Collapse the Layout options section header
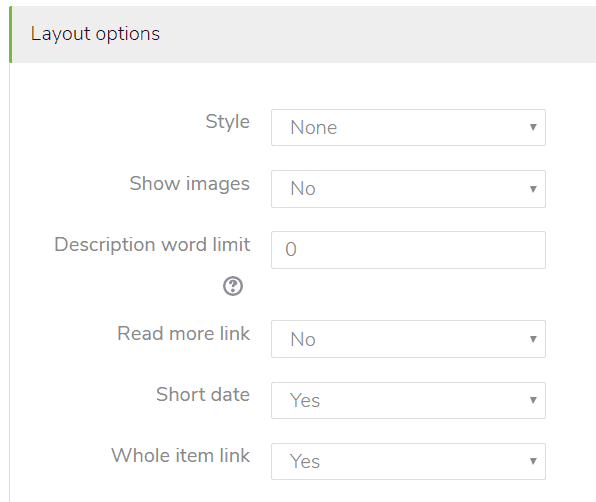The height and width of the screenshot is (502, 596). 303,34
